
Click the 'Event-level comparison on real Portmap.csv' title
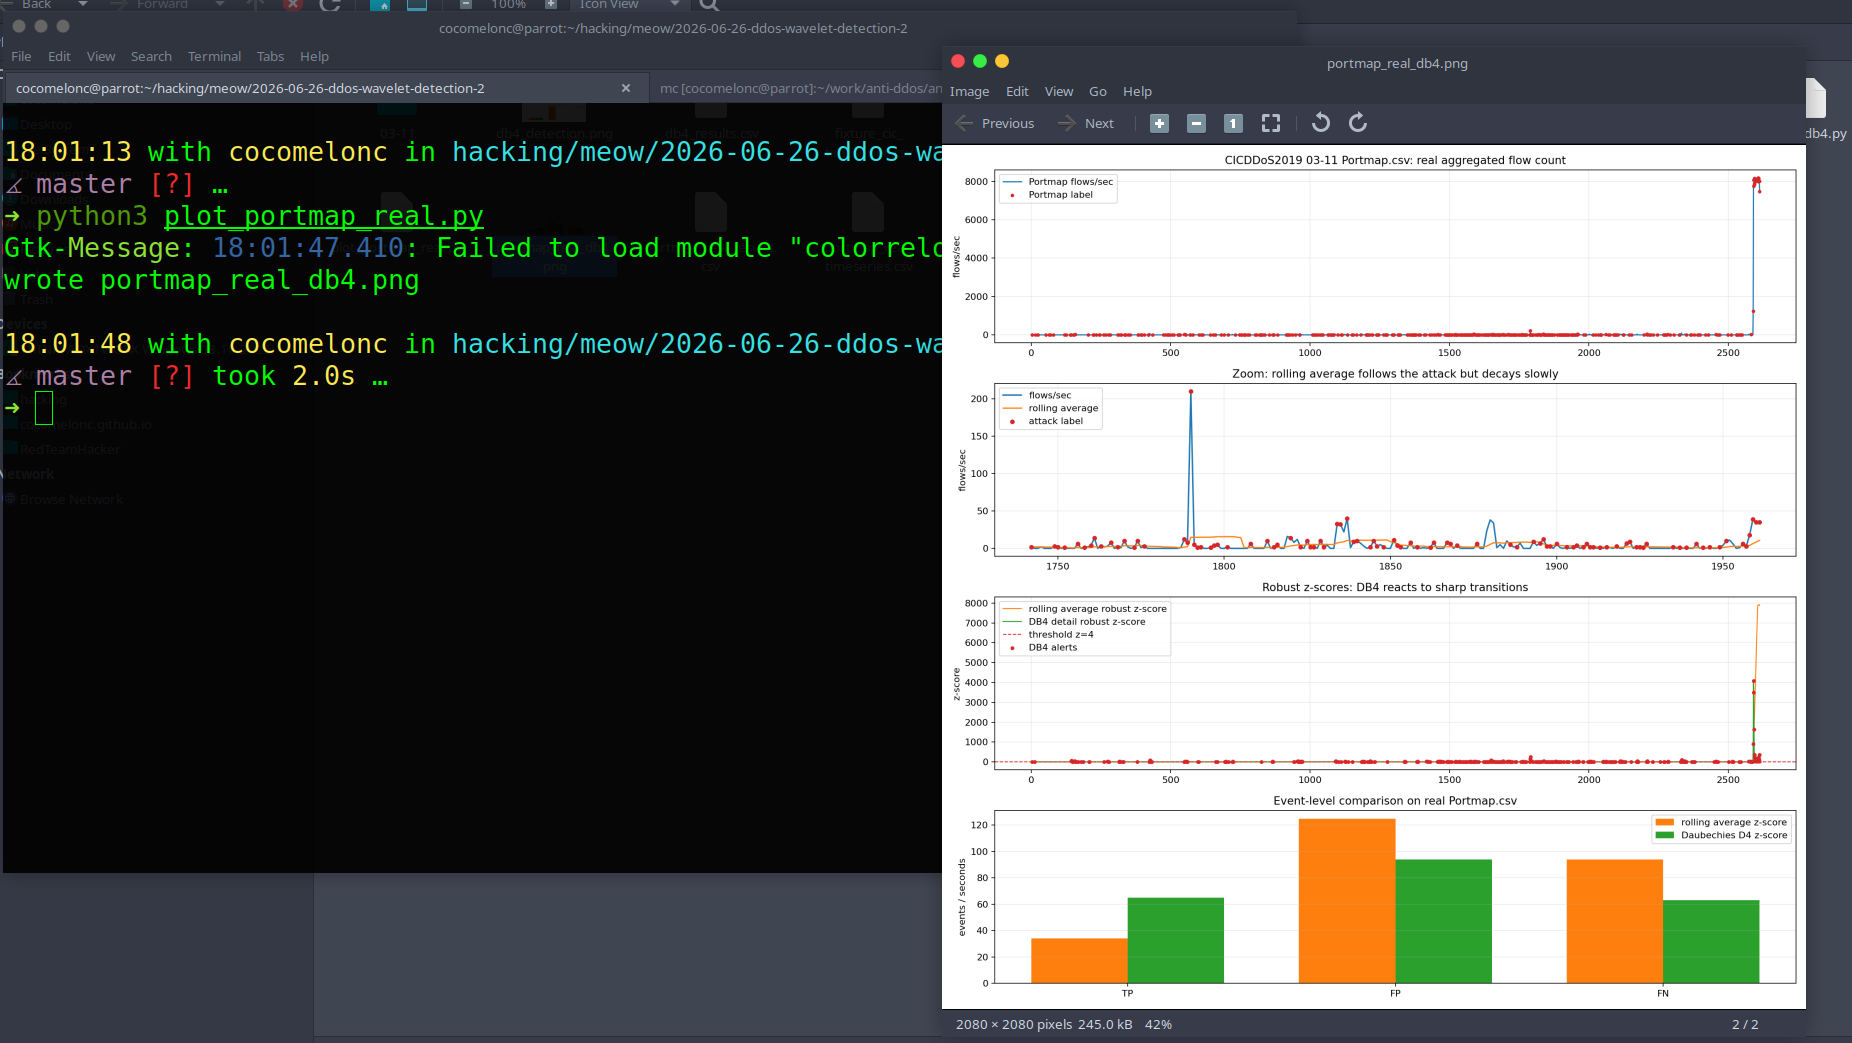pyautogui.click(x=1395, y=800)
